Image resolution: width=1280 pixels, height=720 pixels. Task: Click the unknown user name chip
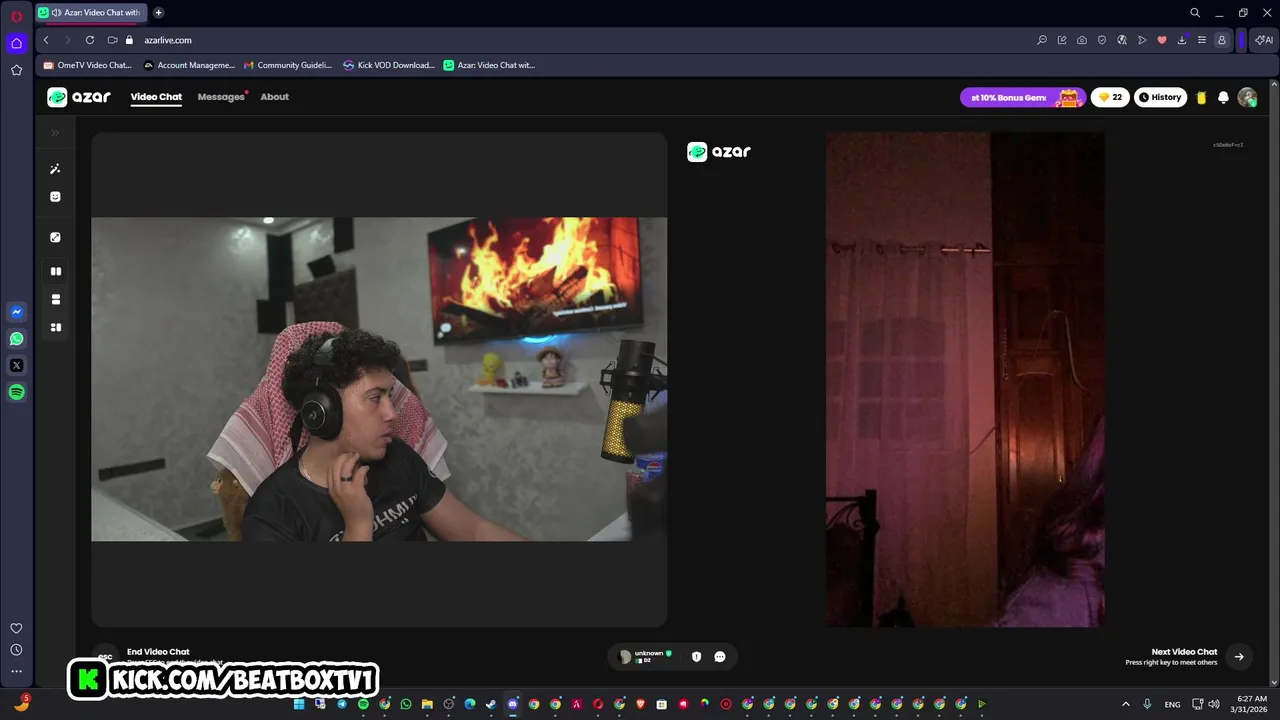(645, 656)
